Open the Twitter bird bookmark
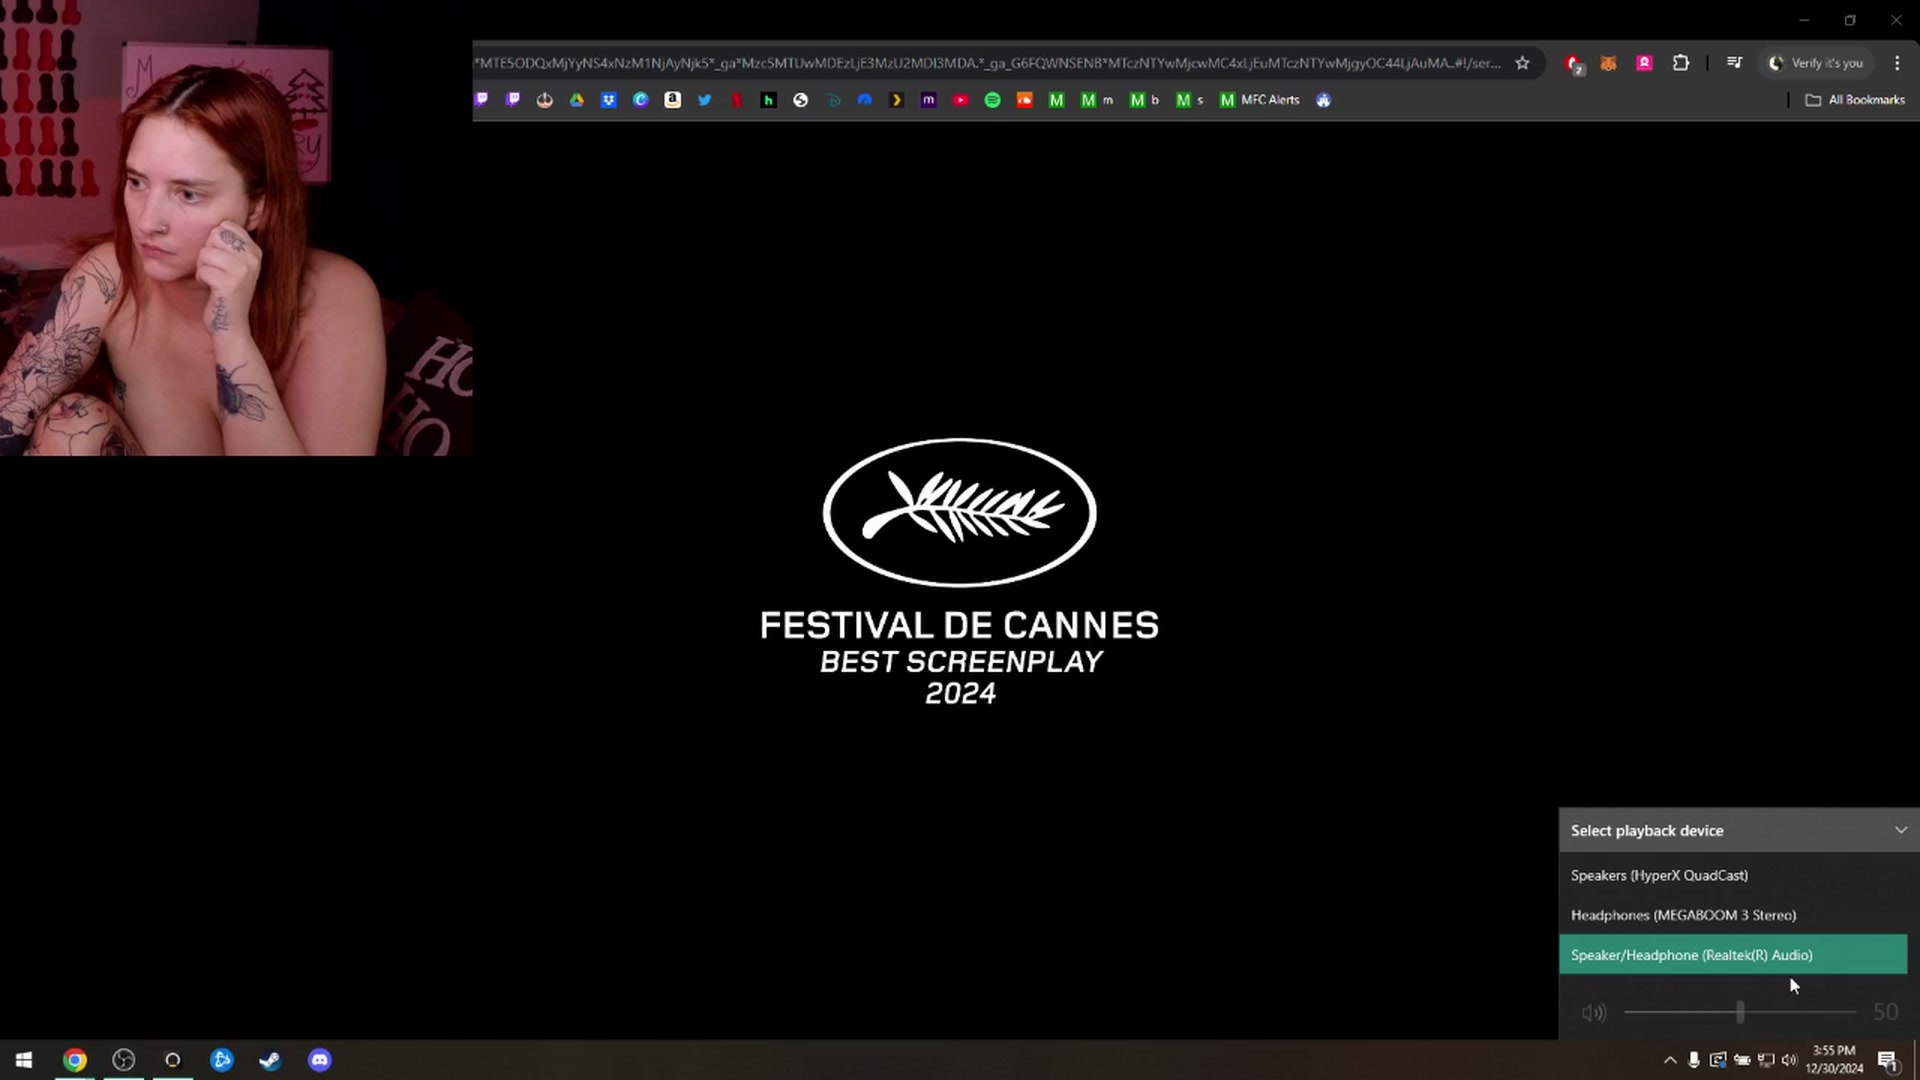Viewport: 1920px width, 1080px height. coord(705,100)
